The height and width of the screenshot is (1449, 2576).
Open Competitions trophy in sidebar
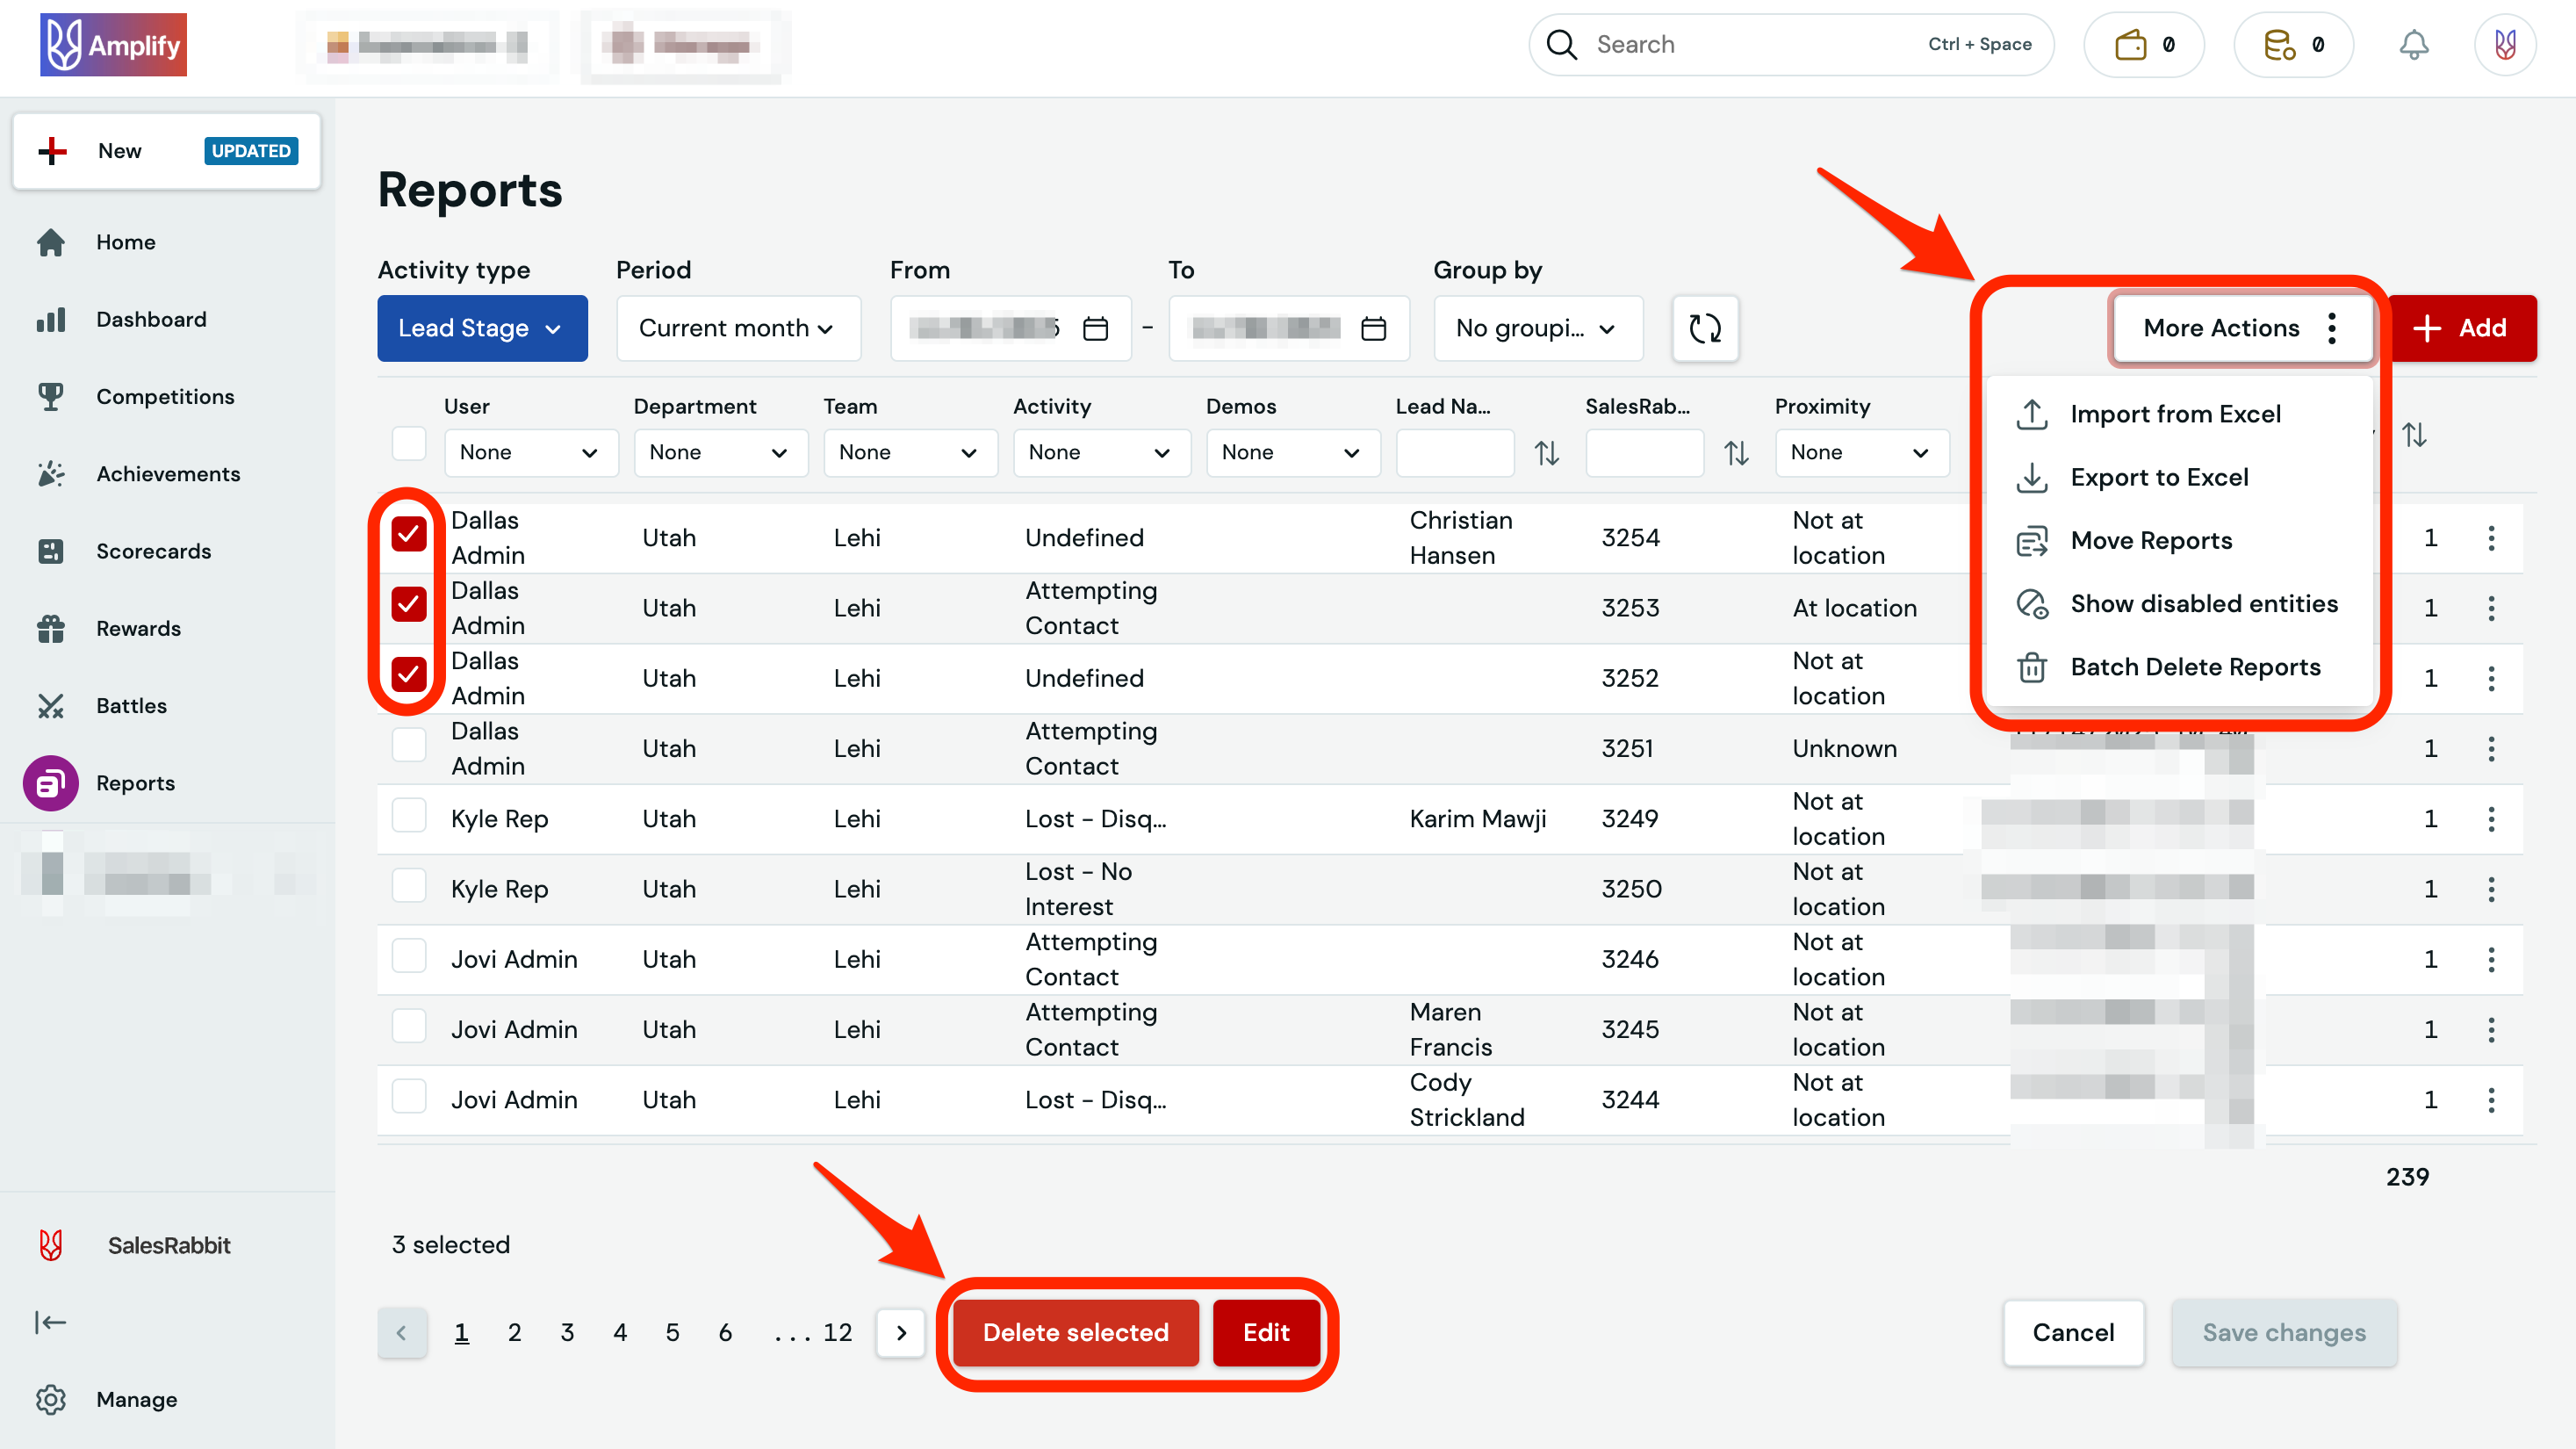(x=50, y=396)
